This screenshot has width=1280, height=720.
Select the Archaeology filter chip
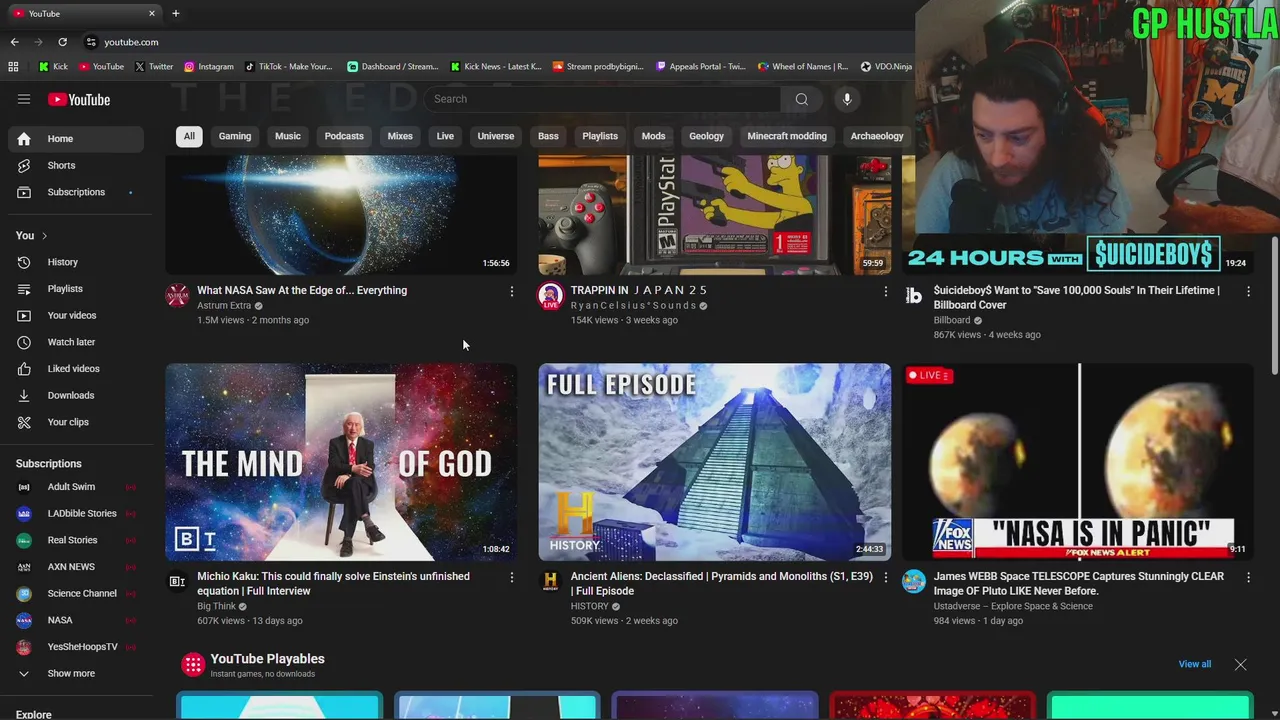click(x=877, y=136)
